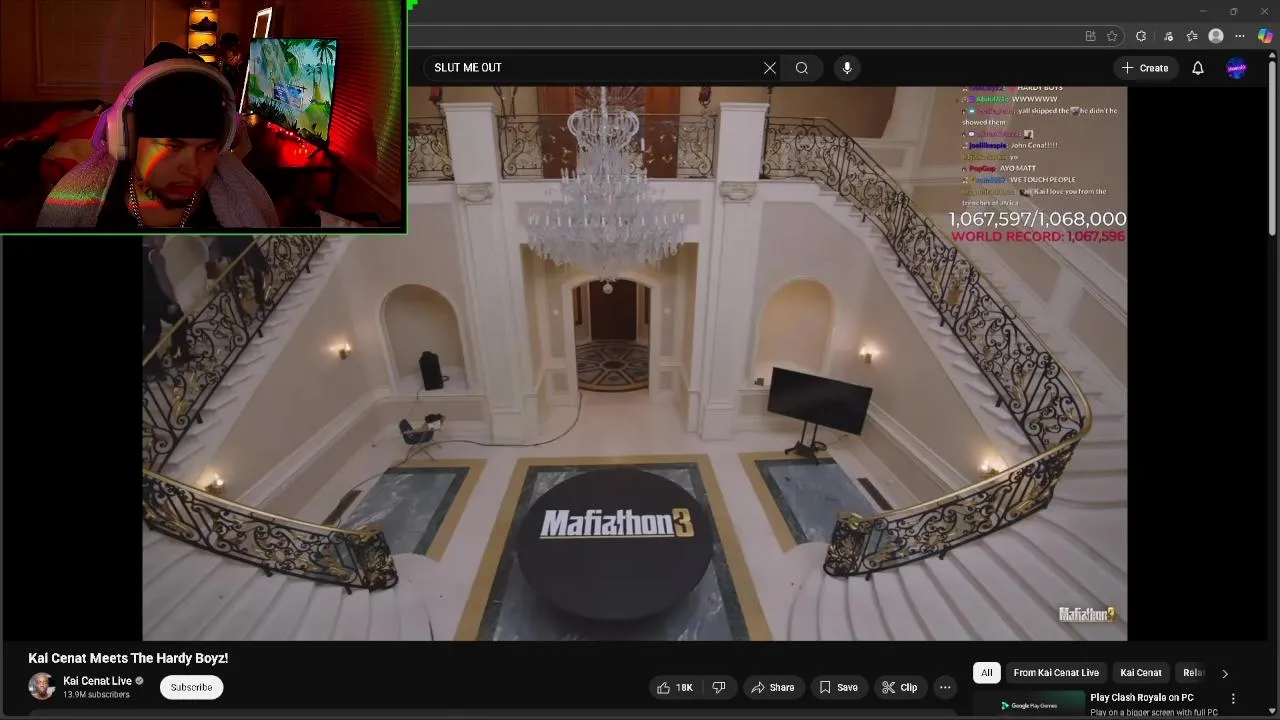Open browser profile icon
Viewport: 1280px width, 720px height.
coord(1216,36)
